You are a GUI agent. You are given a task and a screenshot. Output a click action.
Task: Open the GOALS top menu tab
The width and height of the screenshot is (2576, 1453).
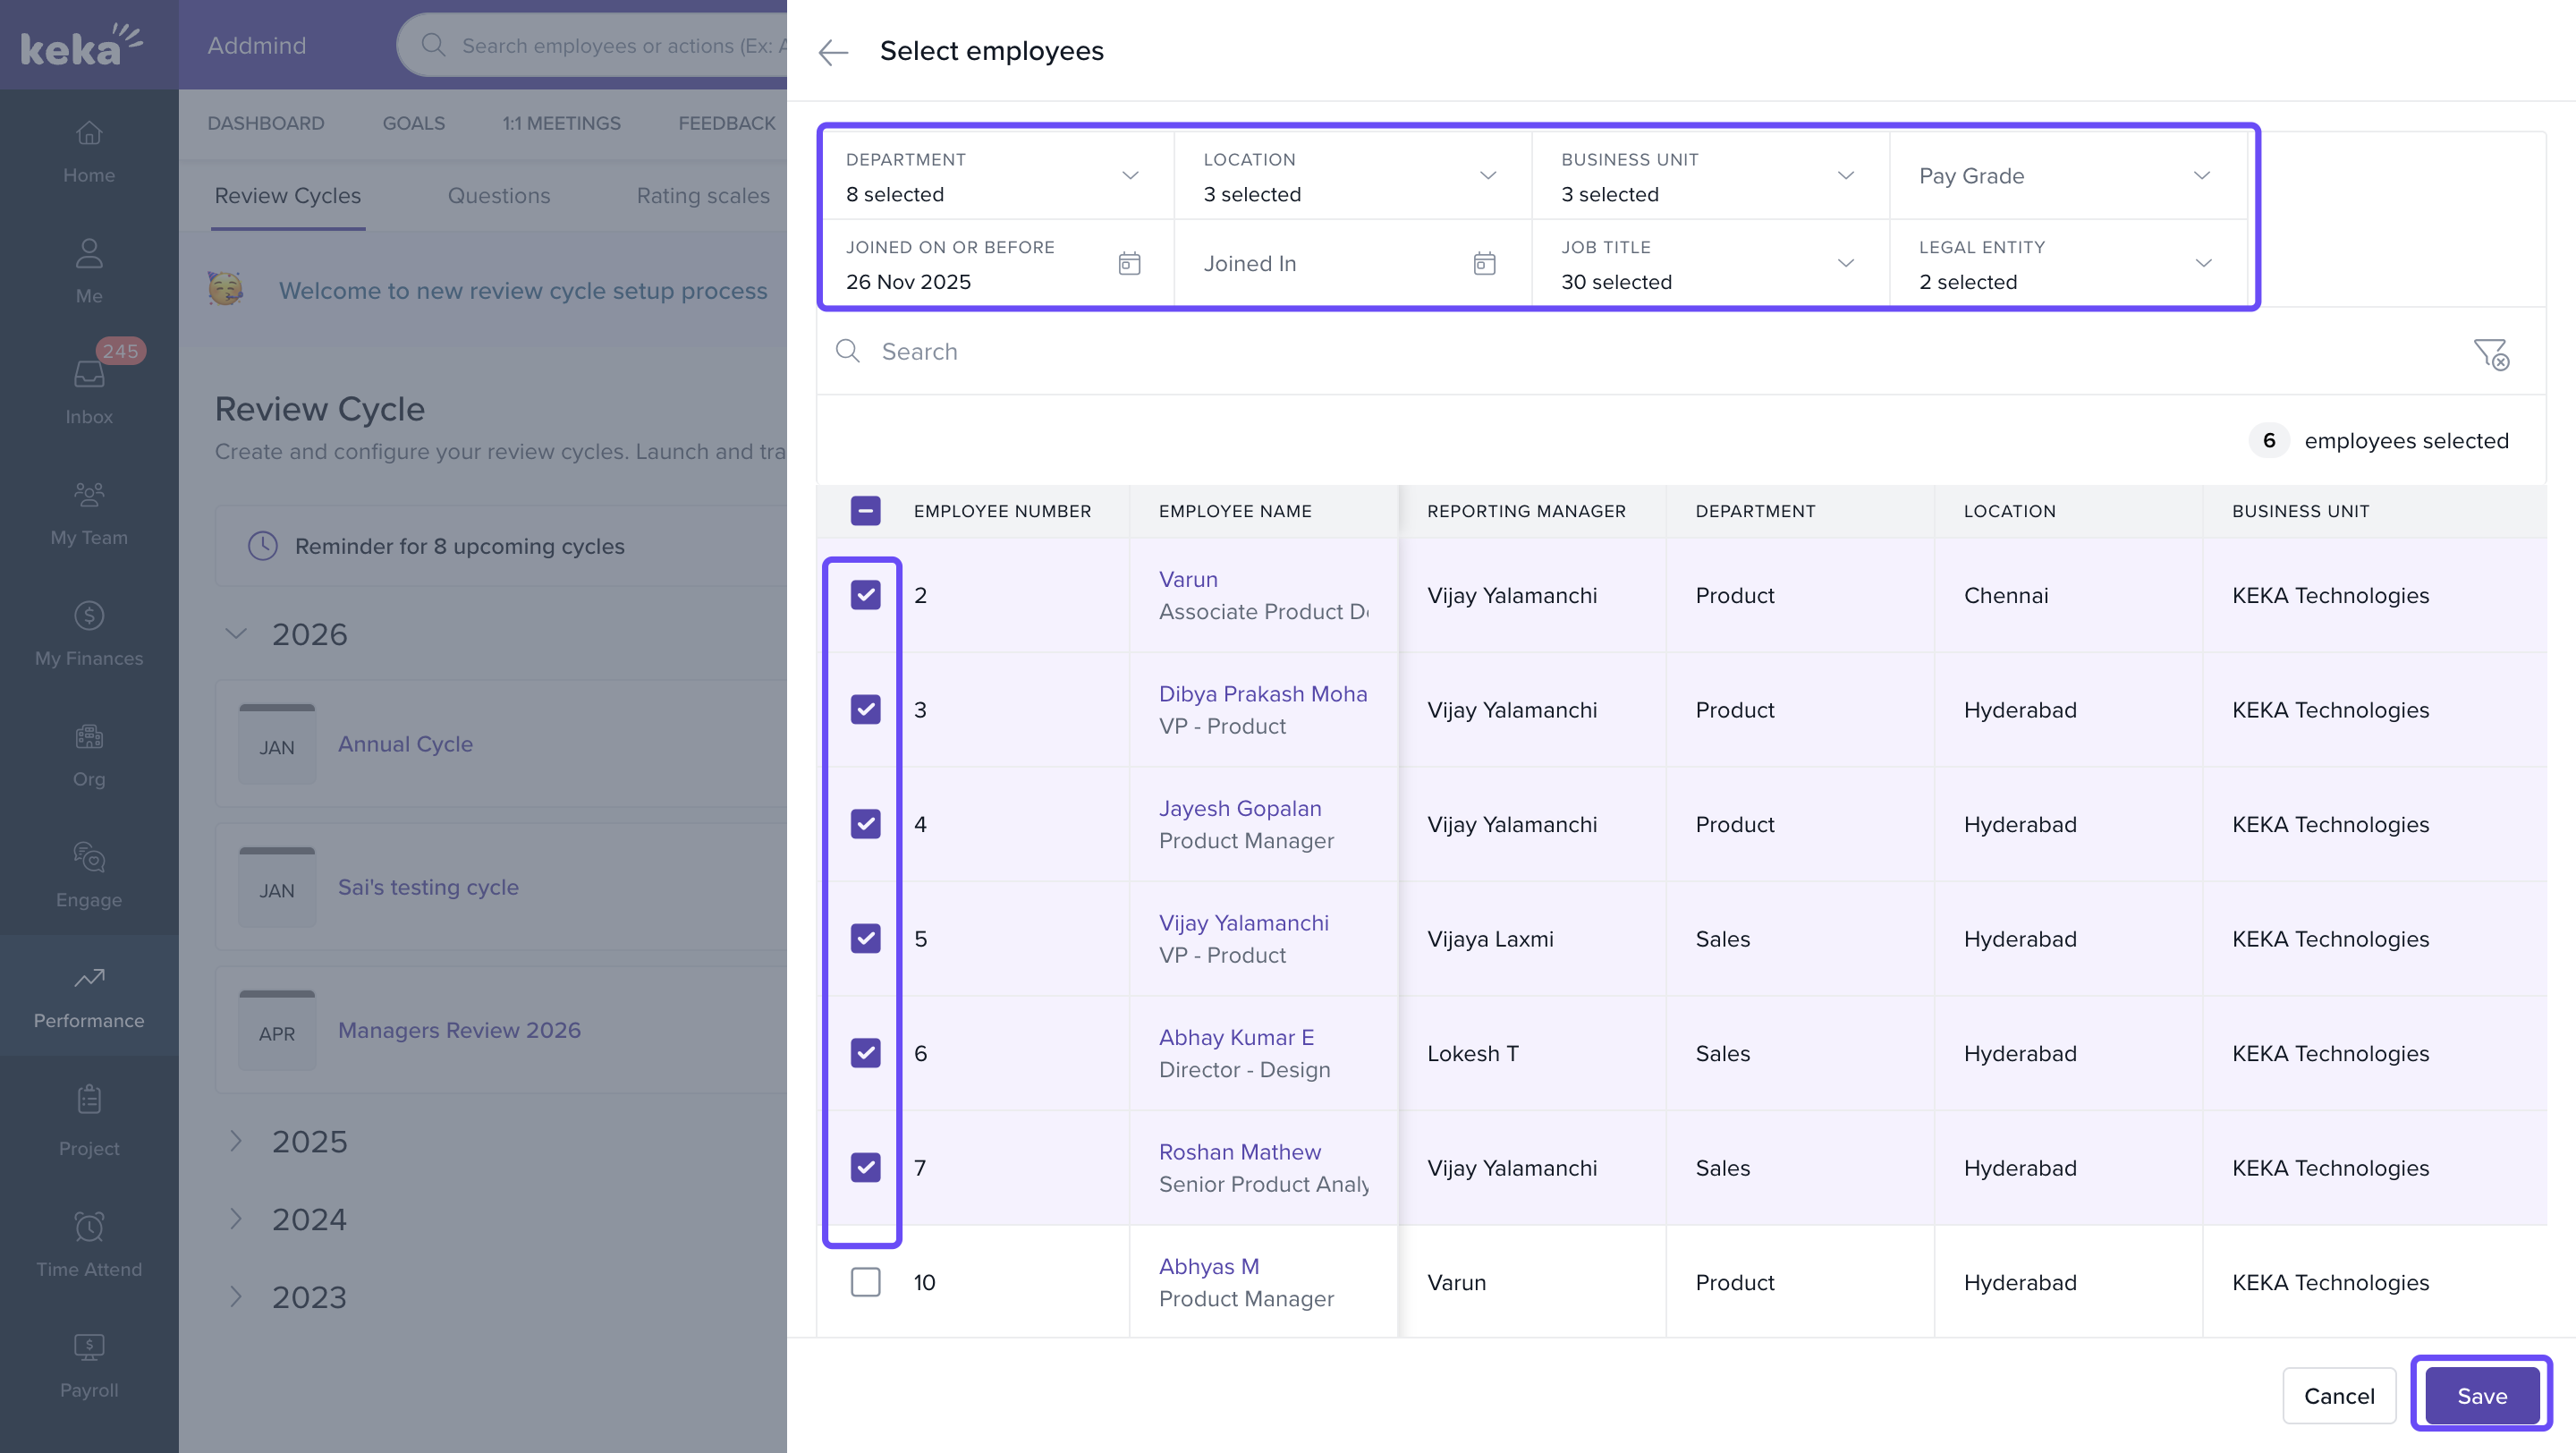click(x=413, y=123)
